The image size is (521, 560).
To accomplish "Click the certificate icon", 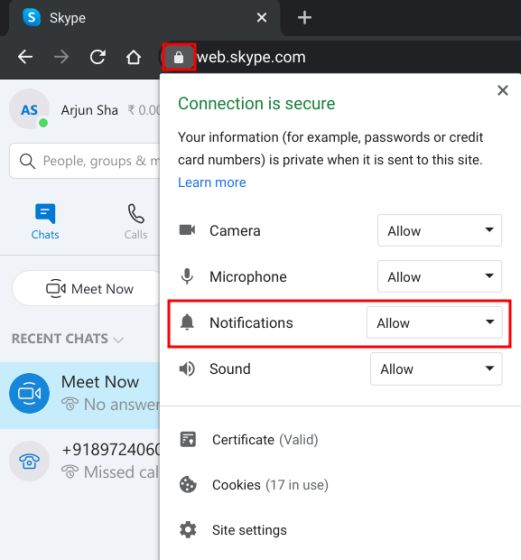I will [188, 440].
